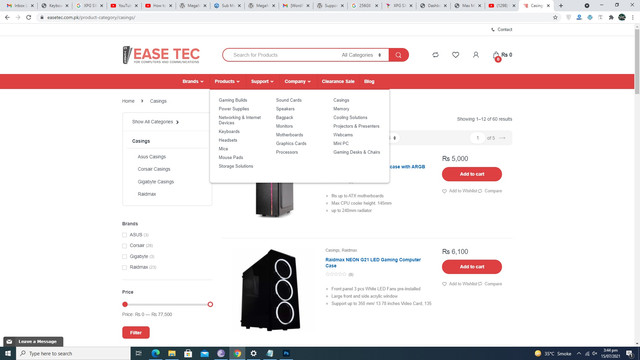This screenshot has width=640, height=360.
Task: Open a new browser tab
Action: pos(561,6)
